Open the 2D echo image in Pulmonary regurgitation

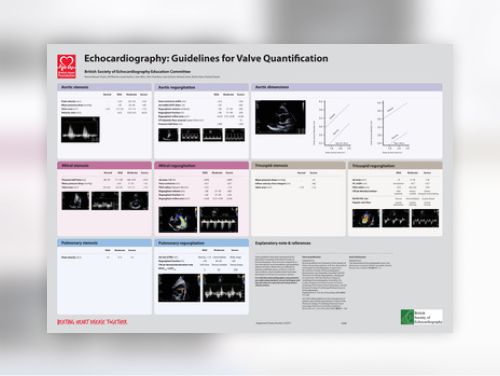tap(179, 288)
